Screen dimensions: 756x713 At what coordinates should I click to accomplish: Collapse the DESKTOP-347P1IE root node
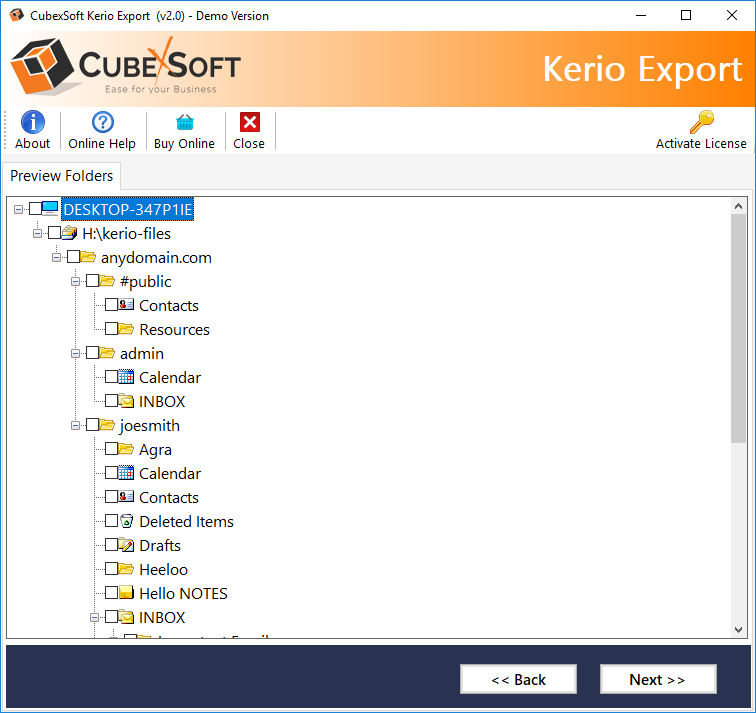click(x=18, y=209)
